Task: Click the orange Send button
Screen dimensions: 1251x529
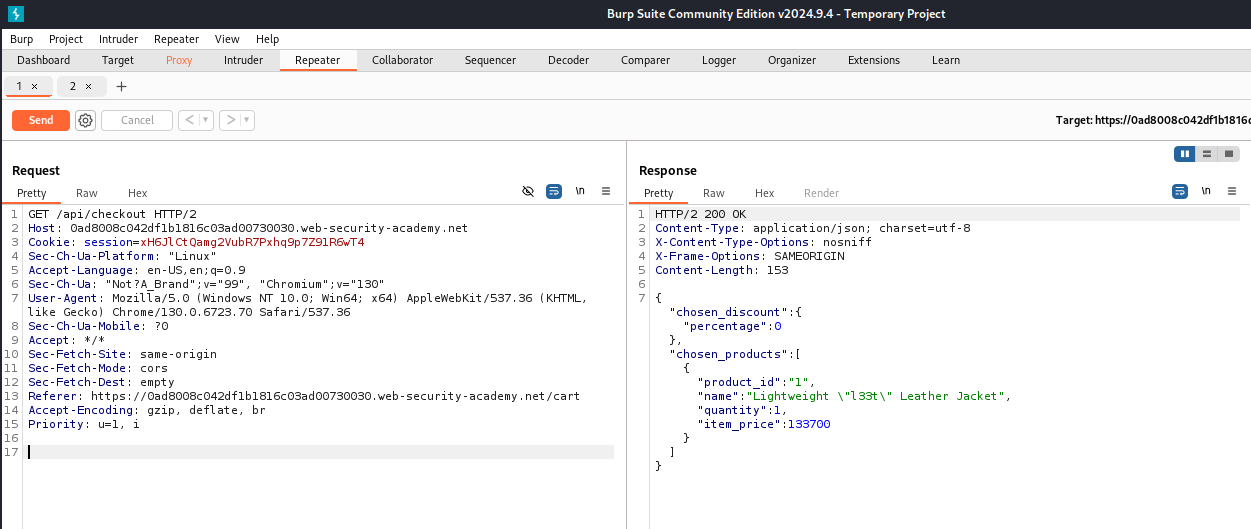Action: click(x=41, y=120)
